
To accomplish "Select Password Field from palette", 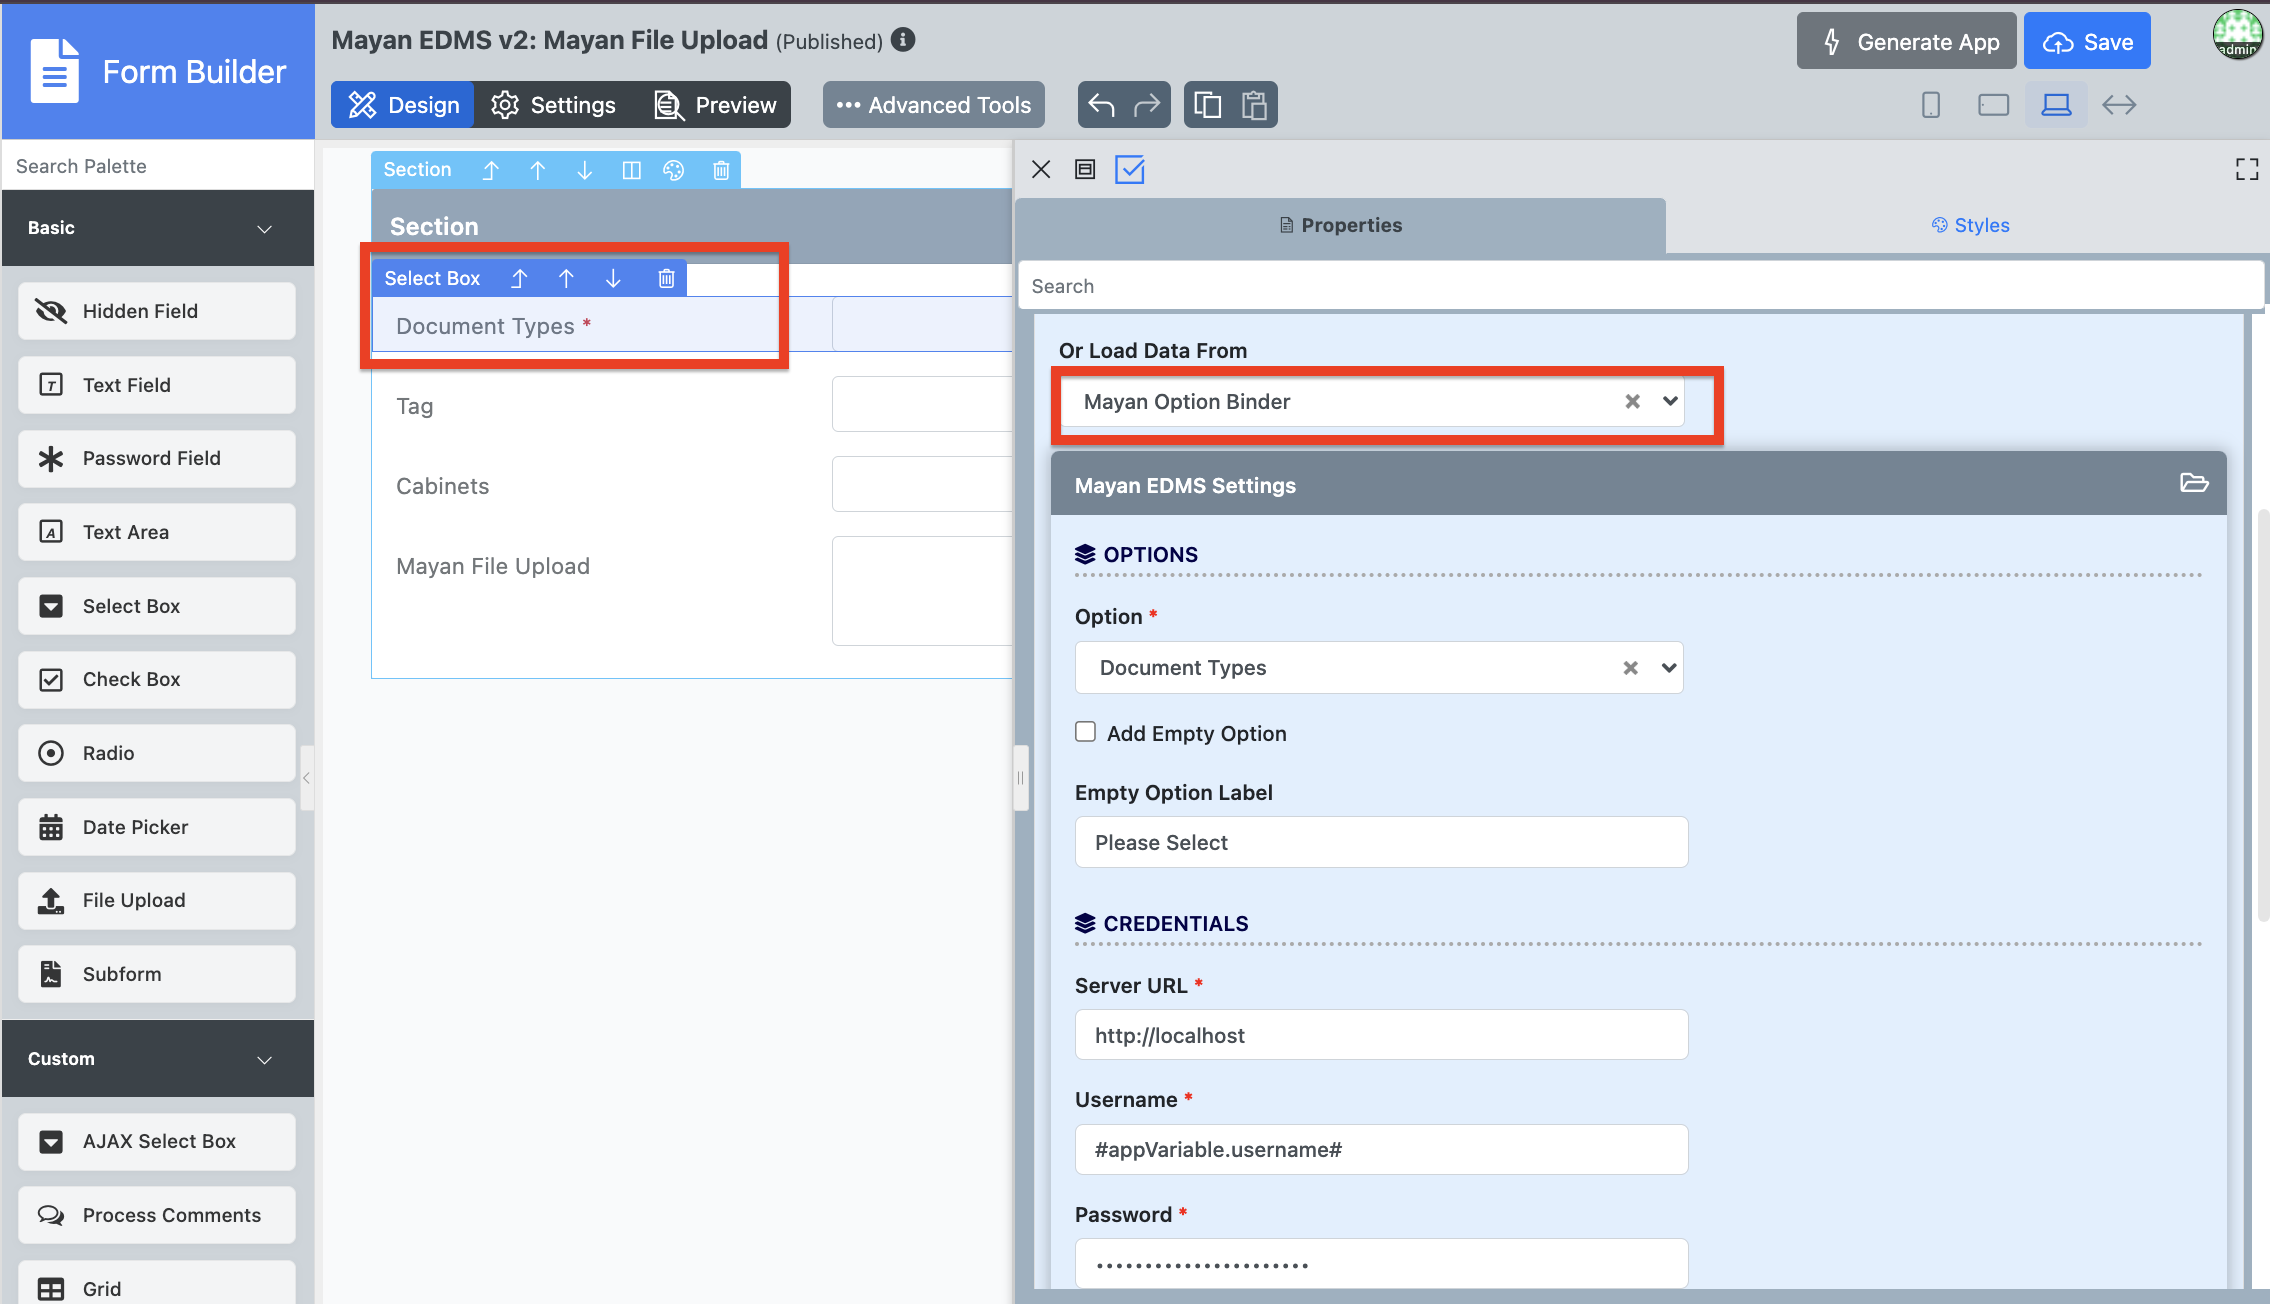I will 157,458.
